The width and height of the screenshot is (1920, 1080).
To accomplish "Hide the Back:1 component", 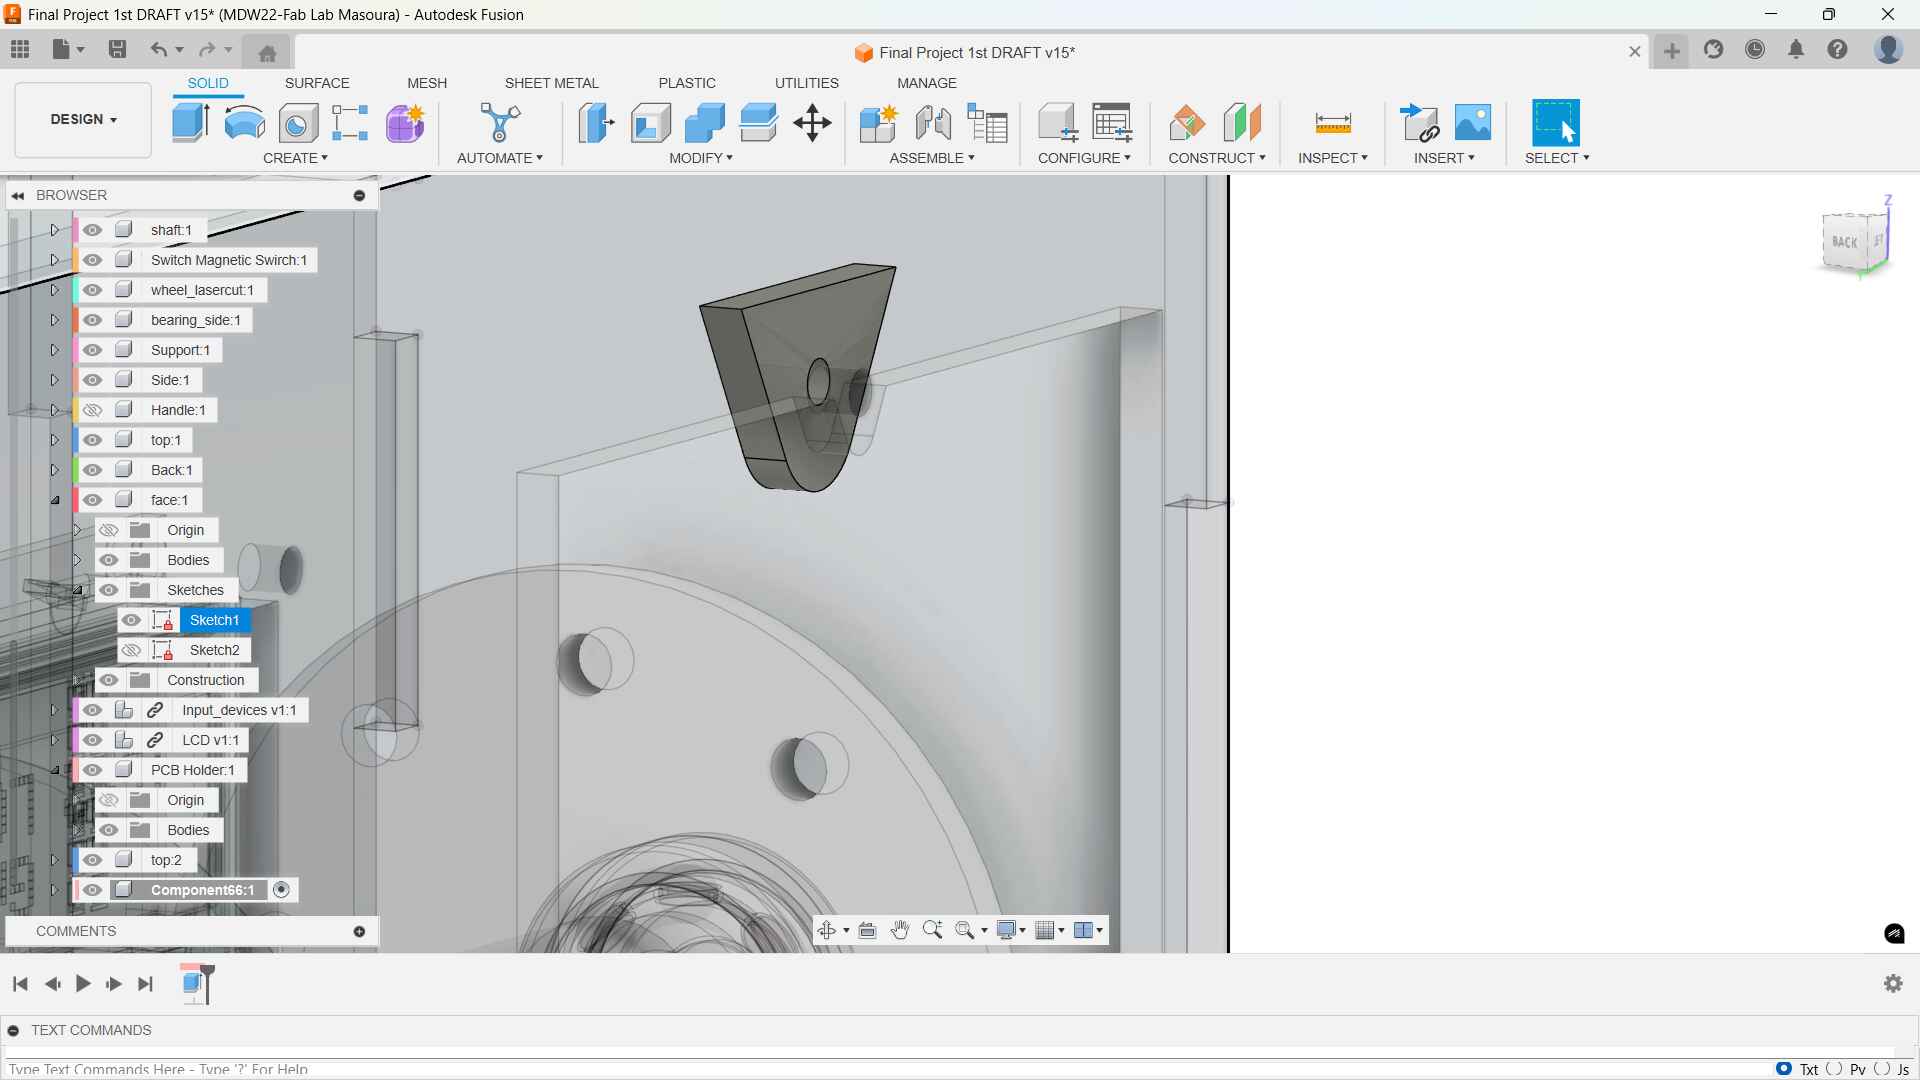I will [93, 470].
